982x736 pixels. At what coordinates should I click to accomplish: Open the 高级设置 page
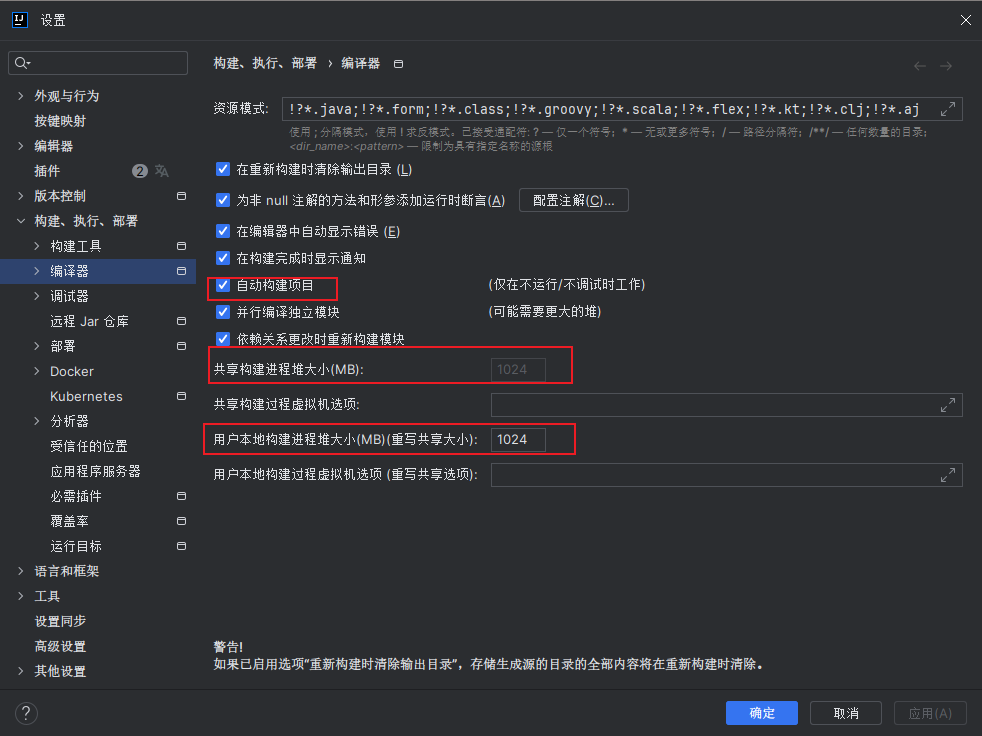pos(60,646)
